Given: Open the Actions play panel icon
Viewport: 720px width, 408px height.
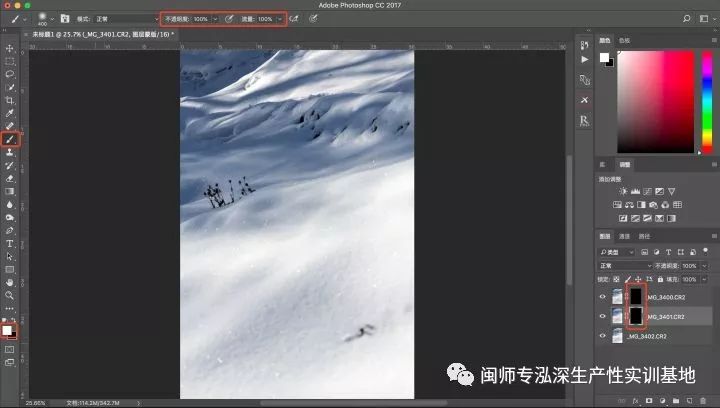Looking at the screenshot, I should tap(584, 60).
